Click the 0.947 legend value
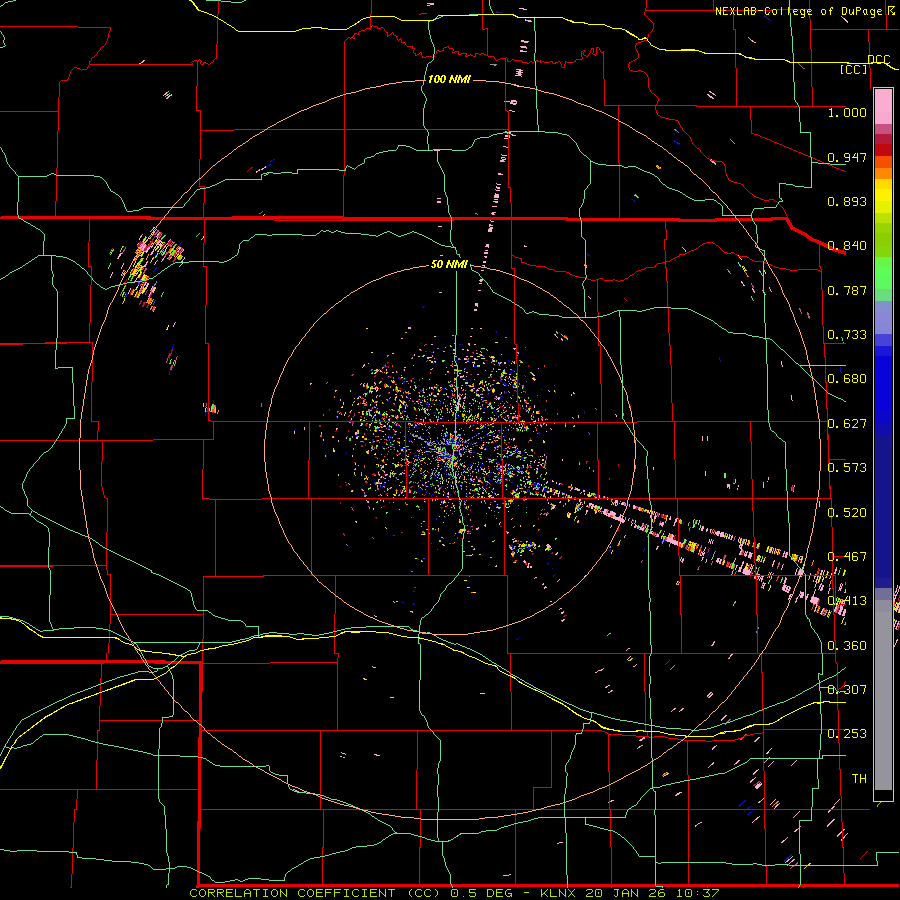The height and width of the screenshot is (900, 900). coord(847,157)
